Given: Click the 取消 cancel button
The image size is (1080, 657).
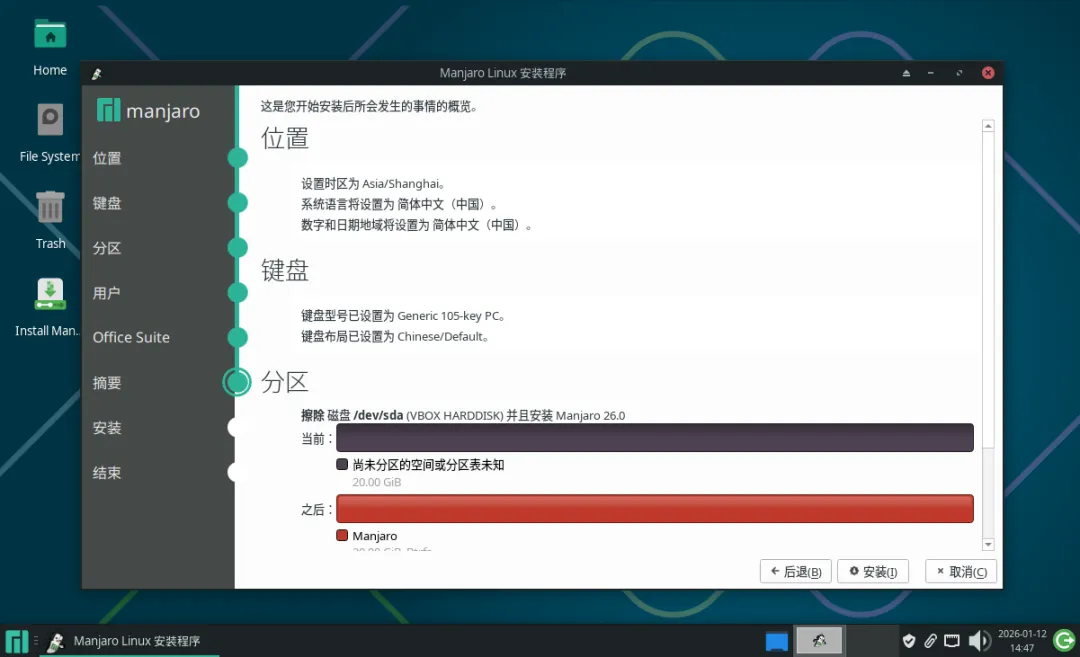Looking at the screenshot, I should (959, 571).
